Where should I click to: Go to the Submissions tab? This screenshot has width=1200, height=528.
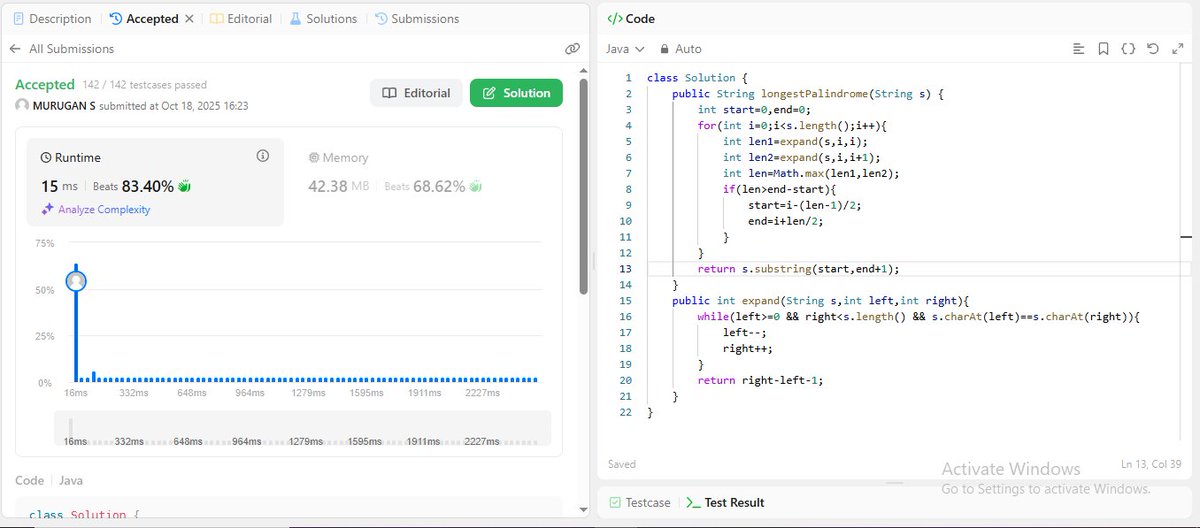pyautogui.click(x=416, y=18)
